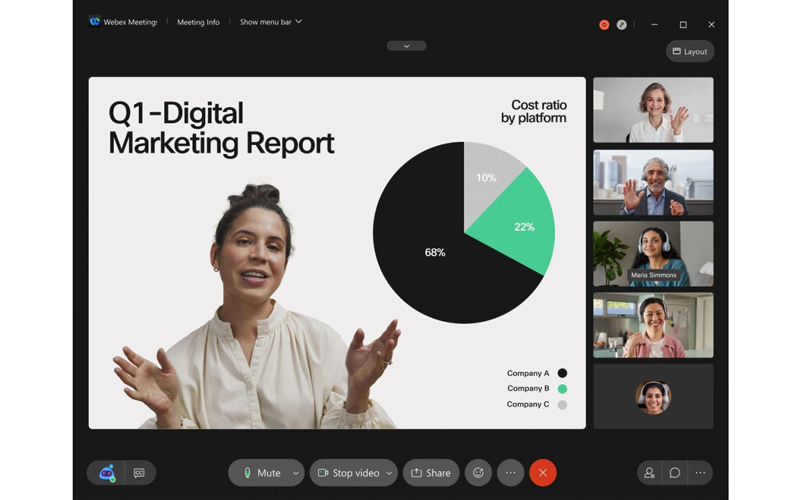800x500 pixels.
Task: Click the Company B green legend swatch
Action: click(562, 389)
